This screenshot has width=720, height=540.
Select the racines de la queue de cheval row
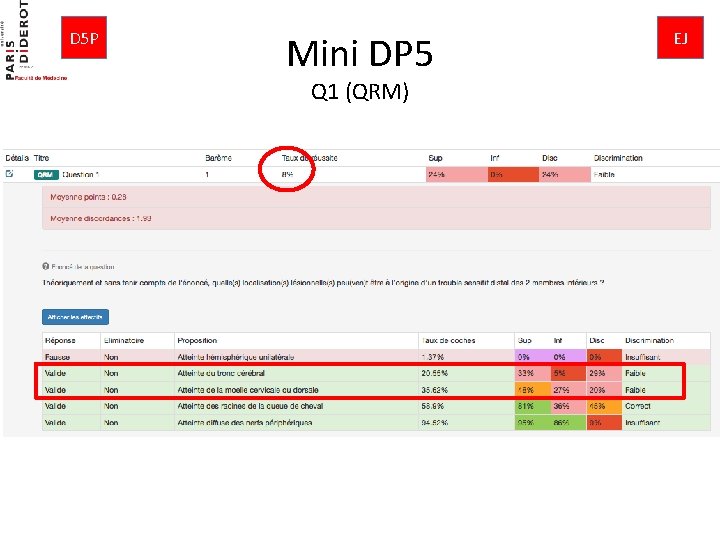coord(376,406)
